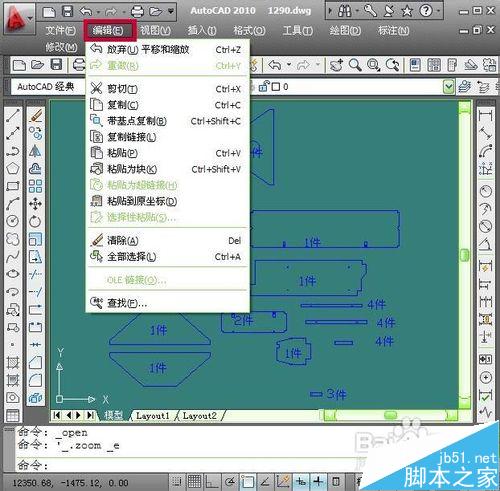Select the Rectangle draw tool
Screen dimensions: 500x491
(13, 186)
